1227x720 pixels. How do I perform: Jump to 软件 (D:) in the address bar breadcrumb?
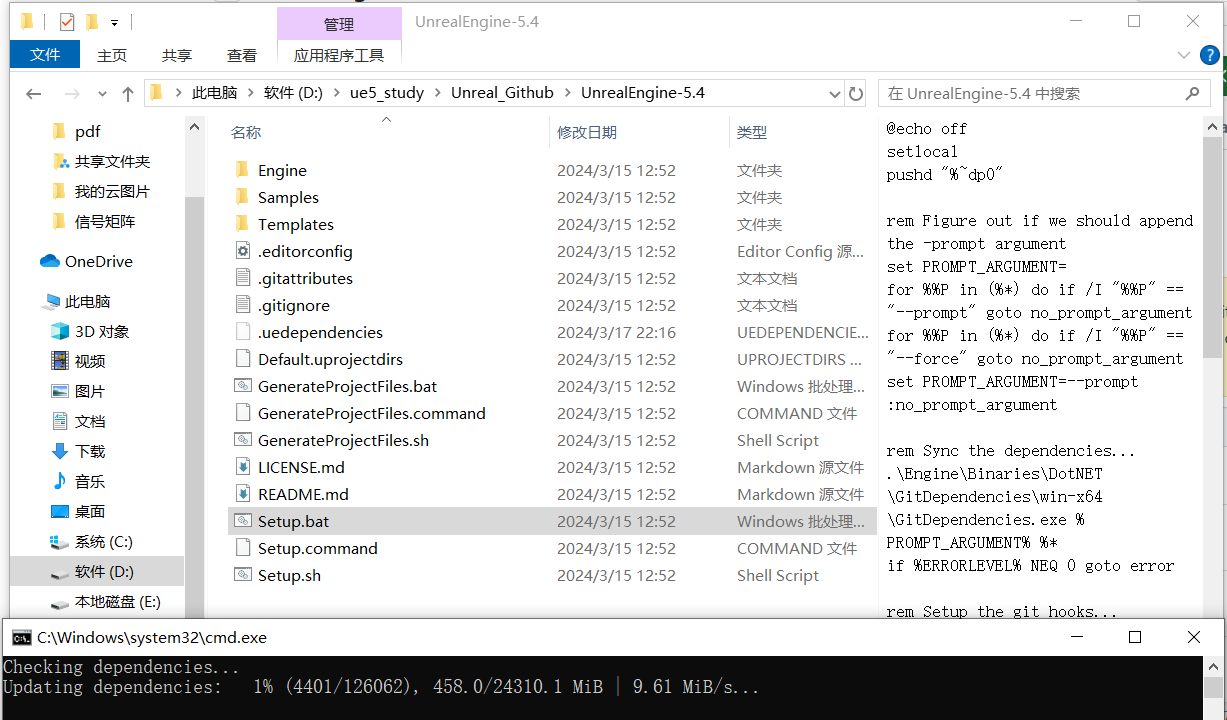point(293,93)
